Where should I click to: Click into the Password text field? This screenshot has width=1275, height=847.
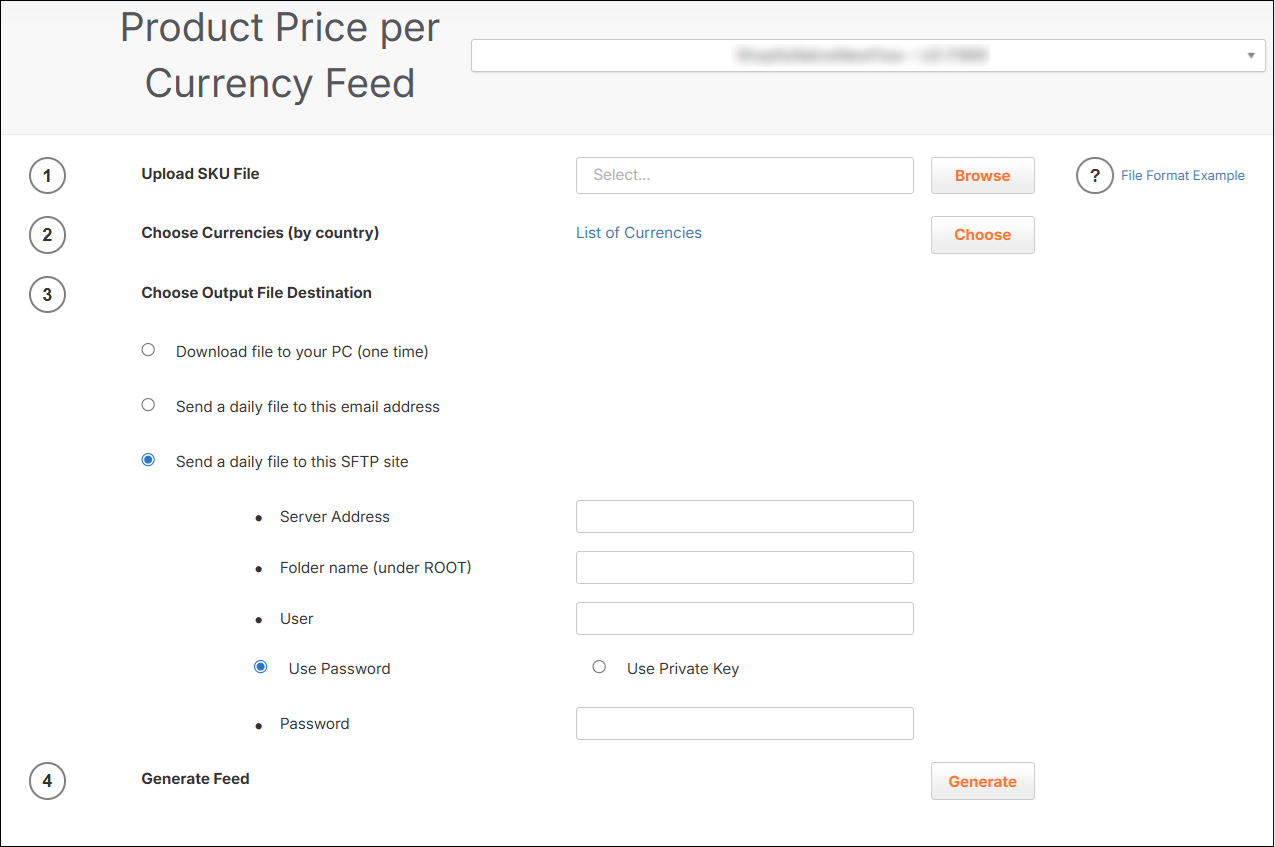(744, 724)
